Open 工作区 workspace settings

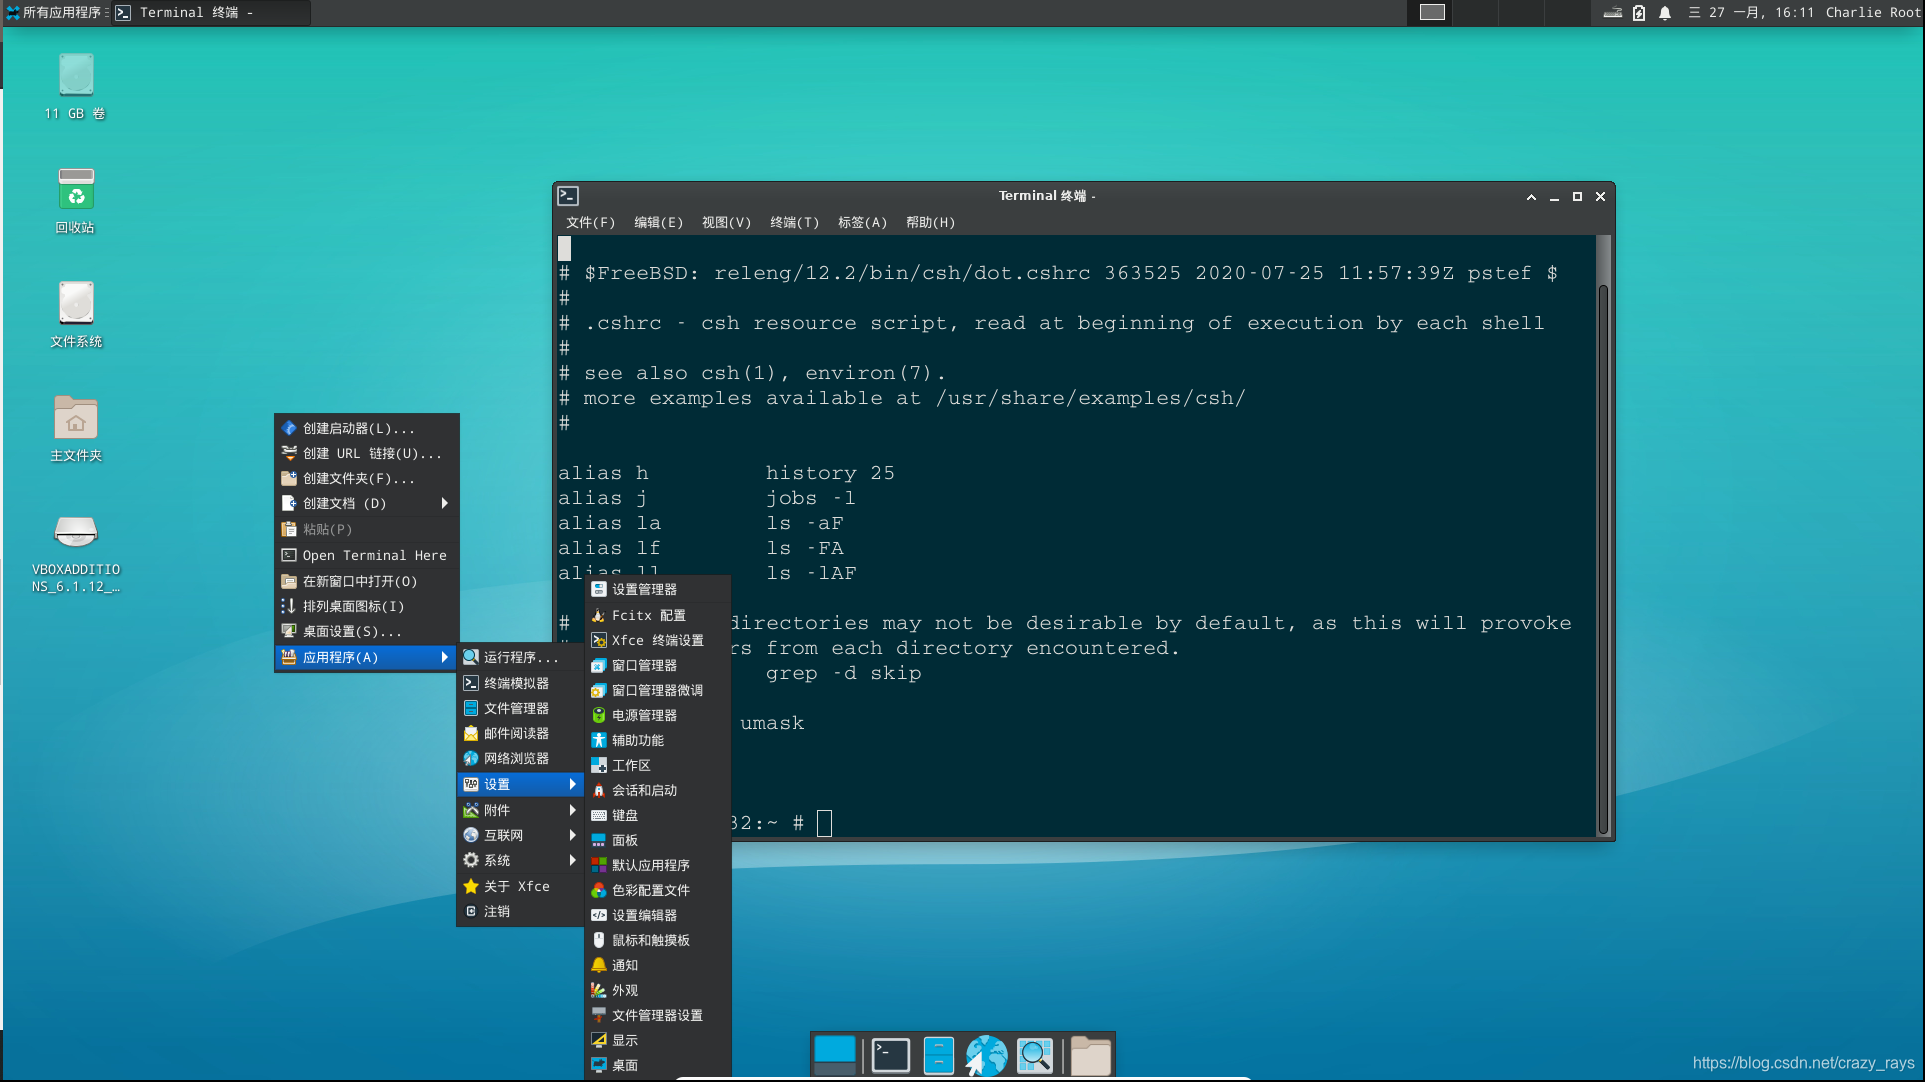pyautogui.click(x=657, y=765)
